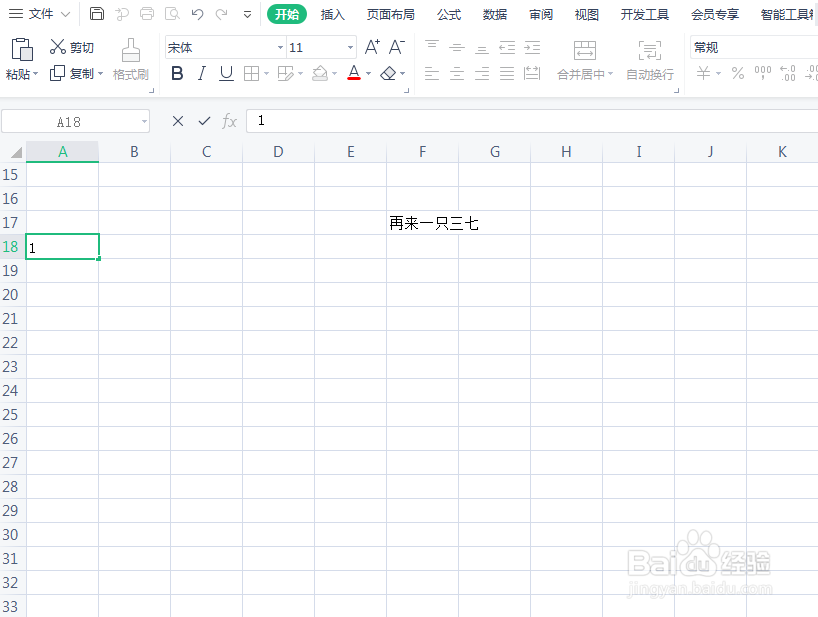The image size is (818, 617).
Task: Click increase decimal places icon
Action: pyautogui.click(x=788, y=73)
